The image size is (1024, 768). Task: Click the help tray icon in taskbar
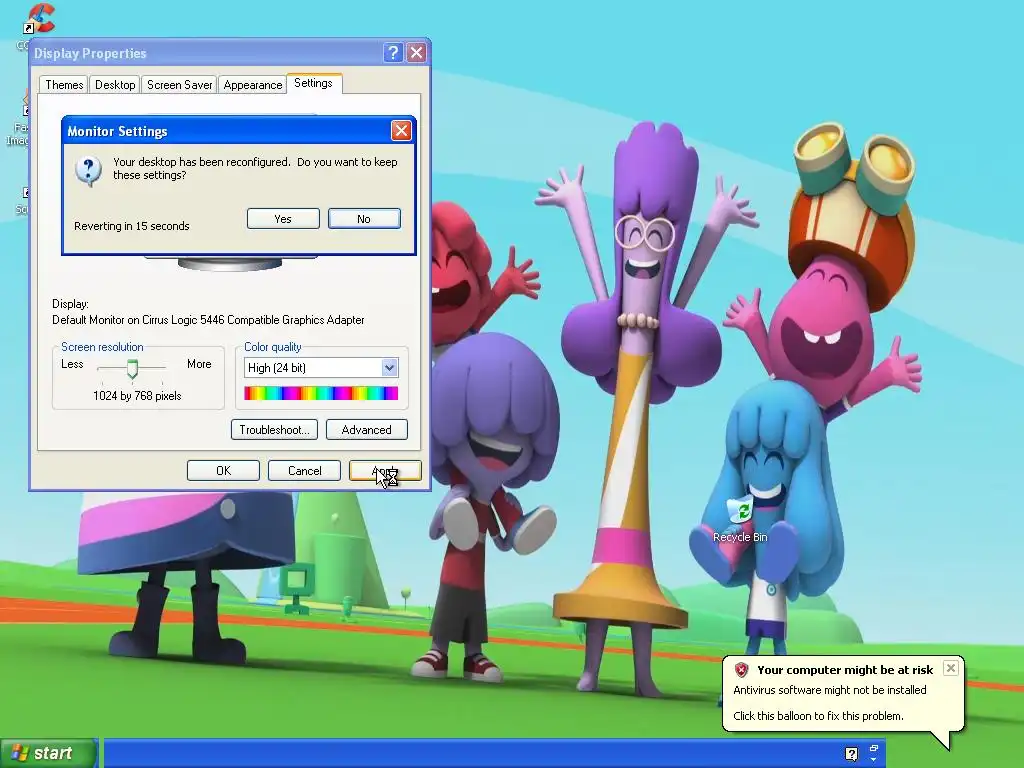(851, 754)
